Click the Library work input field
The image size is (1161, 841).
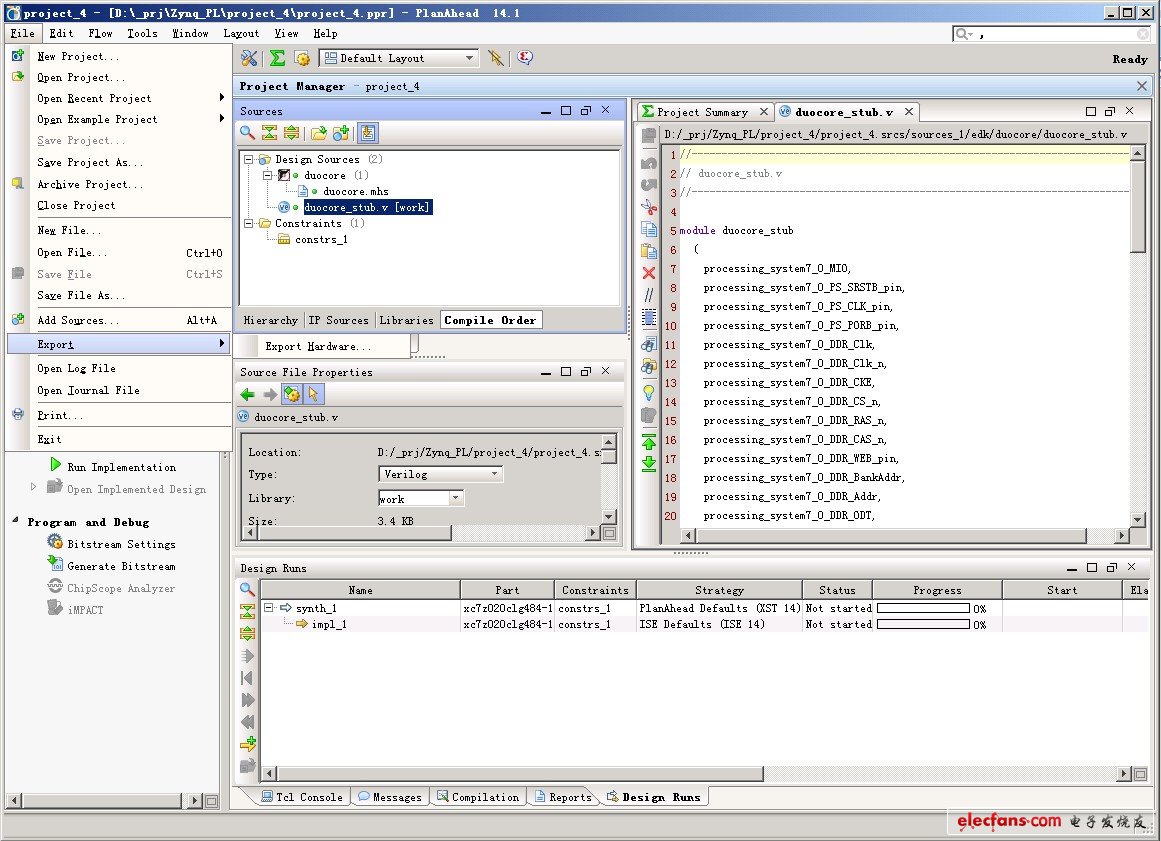pyautogui.click(x=412, y=498)
